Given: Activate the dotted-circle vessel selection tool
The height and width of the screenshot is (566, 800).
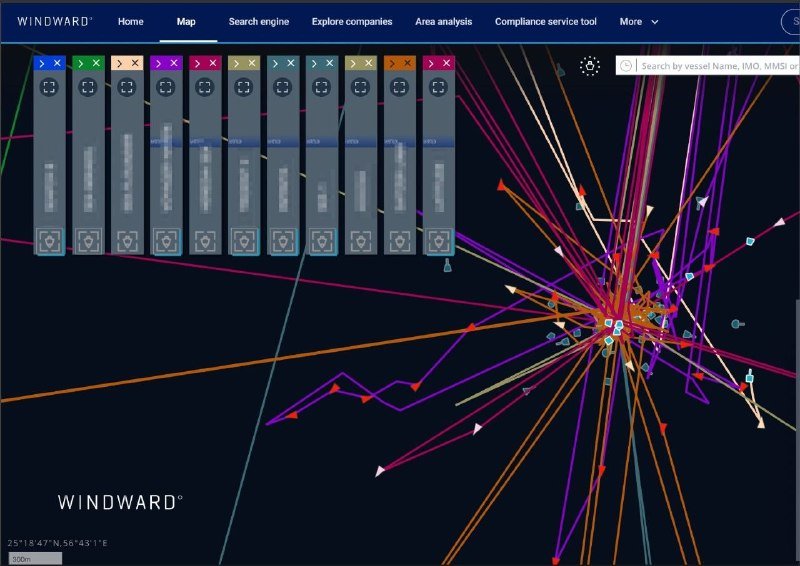Looking at the screenshot, I should [x=590, y=66].
